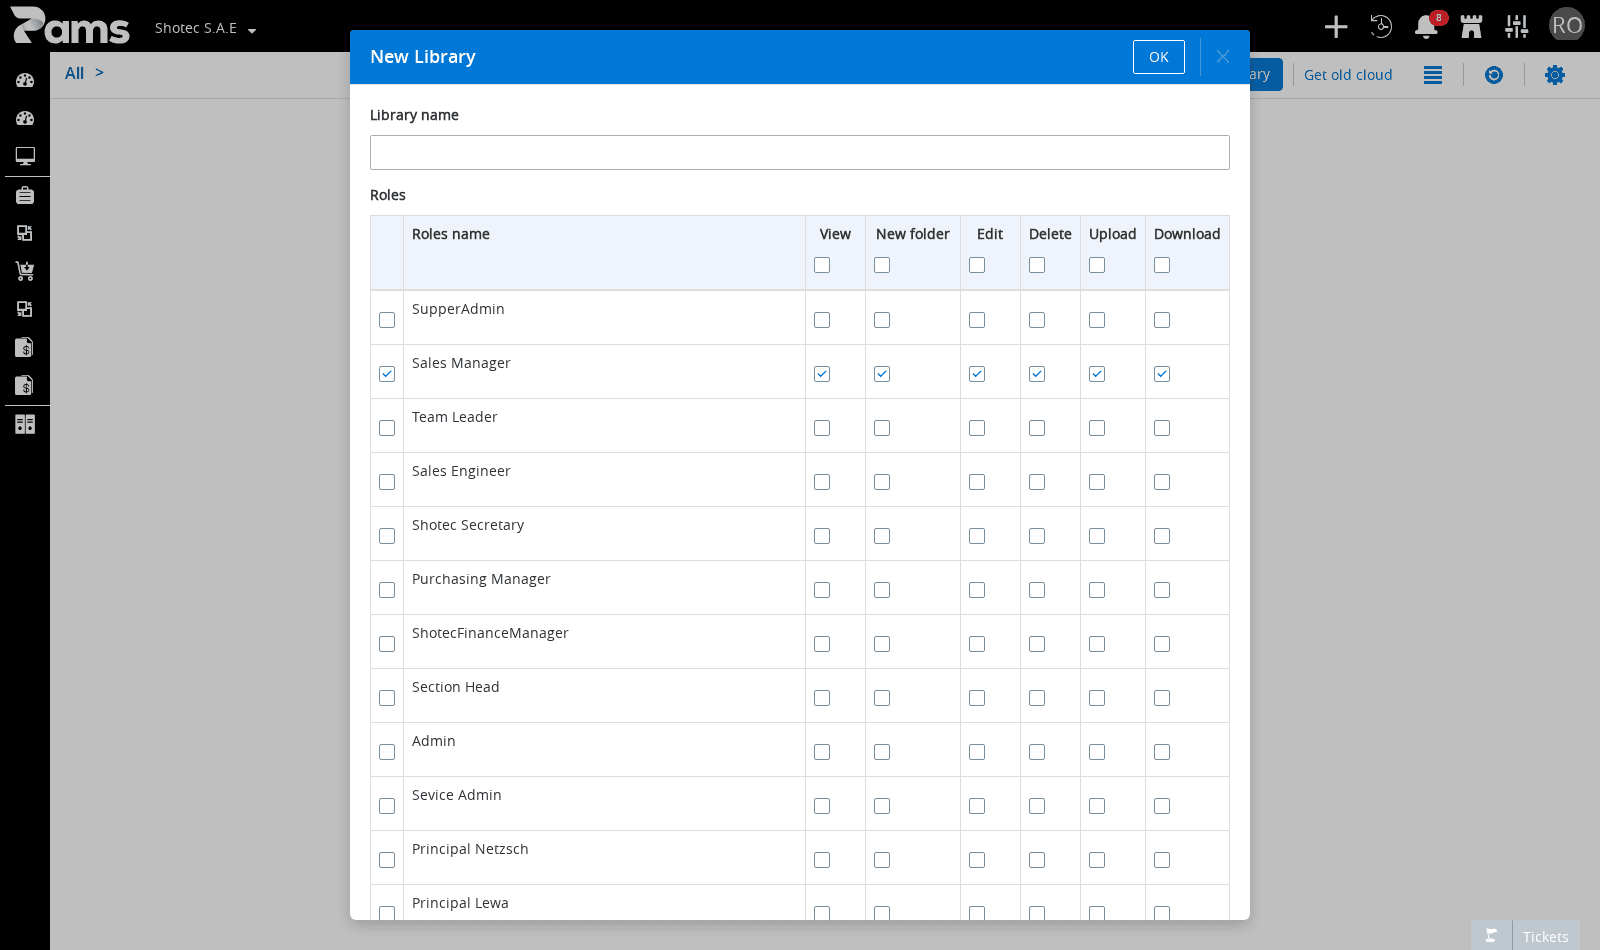The height and width of the screenshot is (950, 1600).
Task: Toggle the Delete header checkbox
Action: [x=1037, y=265]
